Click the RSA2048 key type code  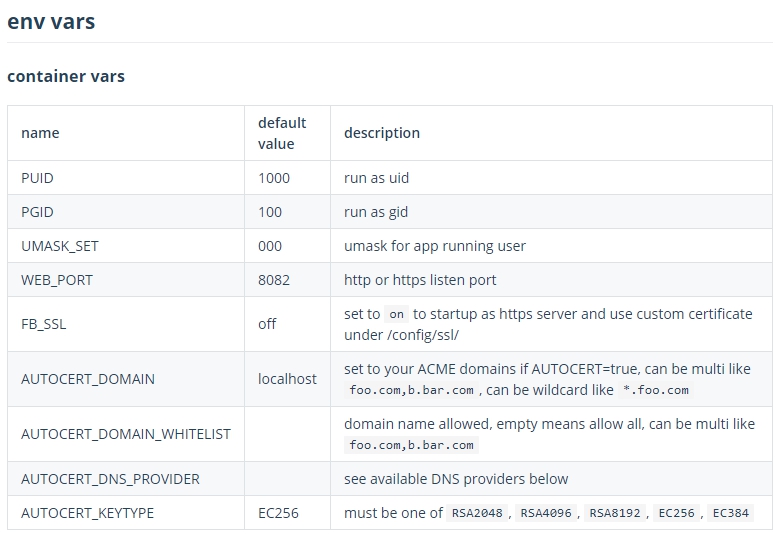coord(476,513)
